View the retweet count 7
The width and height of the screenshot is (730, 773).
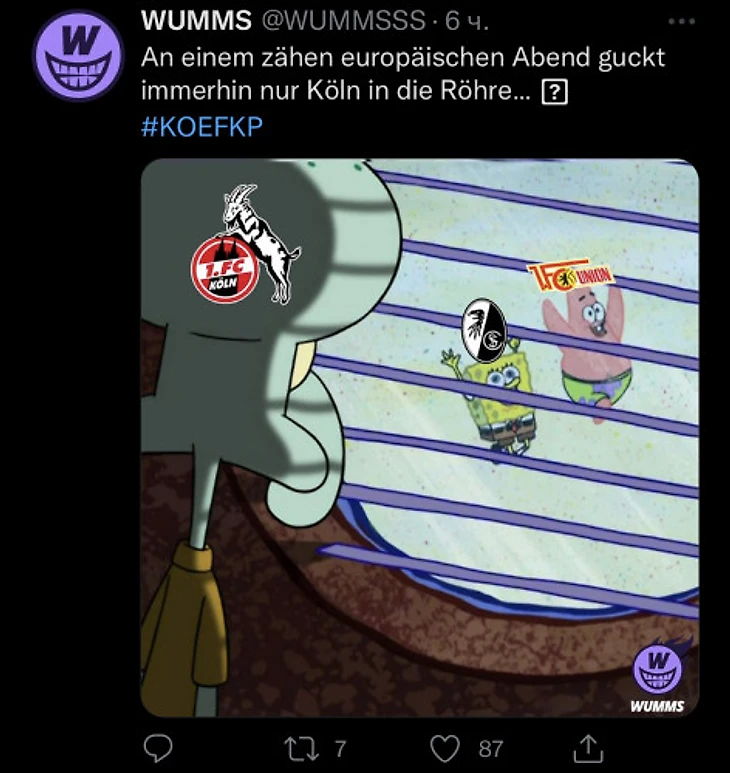click(341, 749)
